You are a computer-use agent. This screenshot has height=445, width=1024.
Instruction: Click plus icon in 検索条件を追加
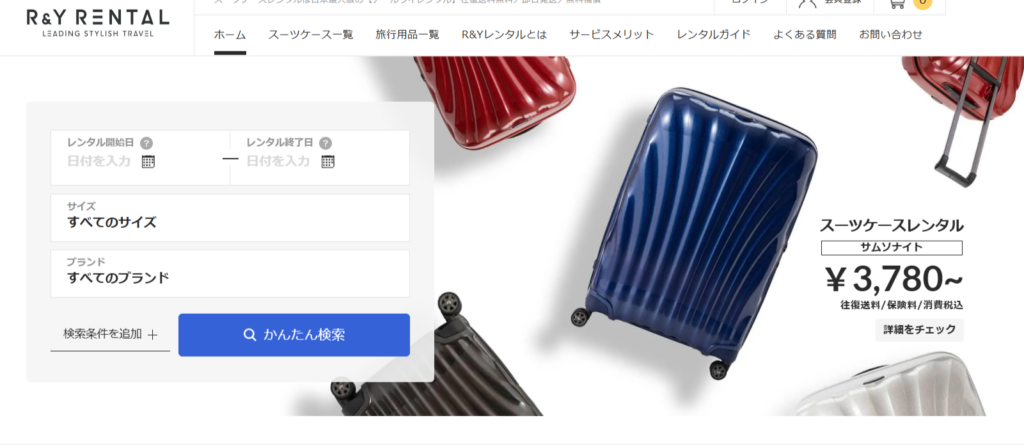pyautogui.click(x=153, y=335)
